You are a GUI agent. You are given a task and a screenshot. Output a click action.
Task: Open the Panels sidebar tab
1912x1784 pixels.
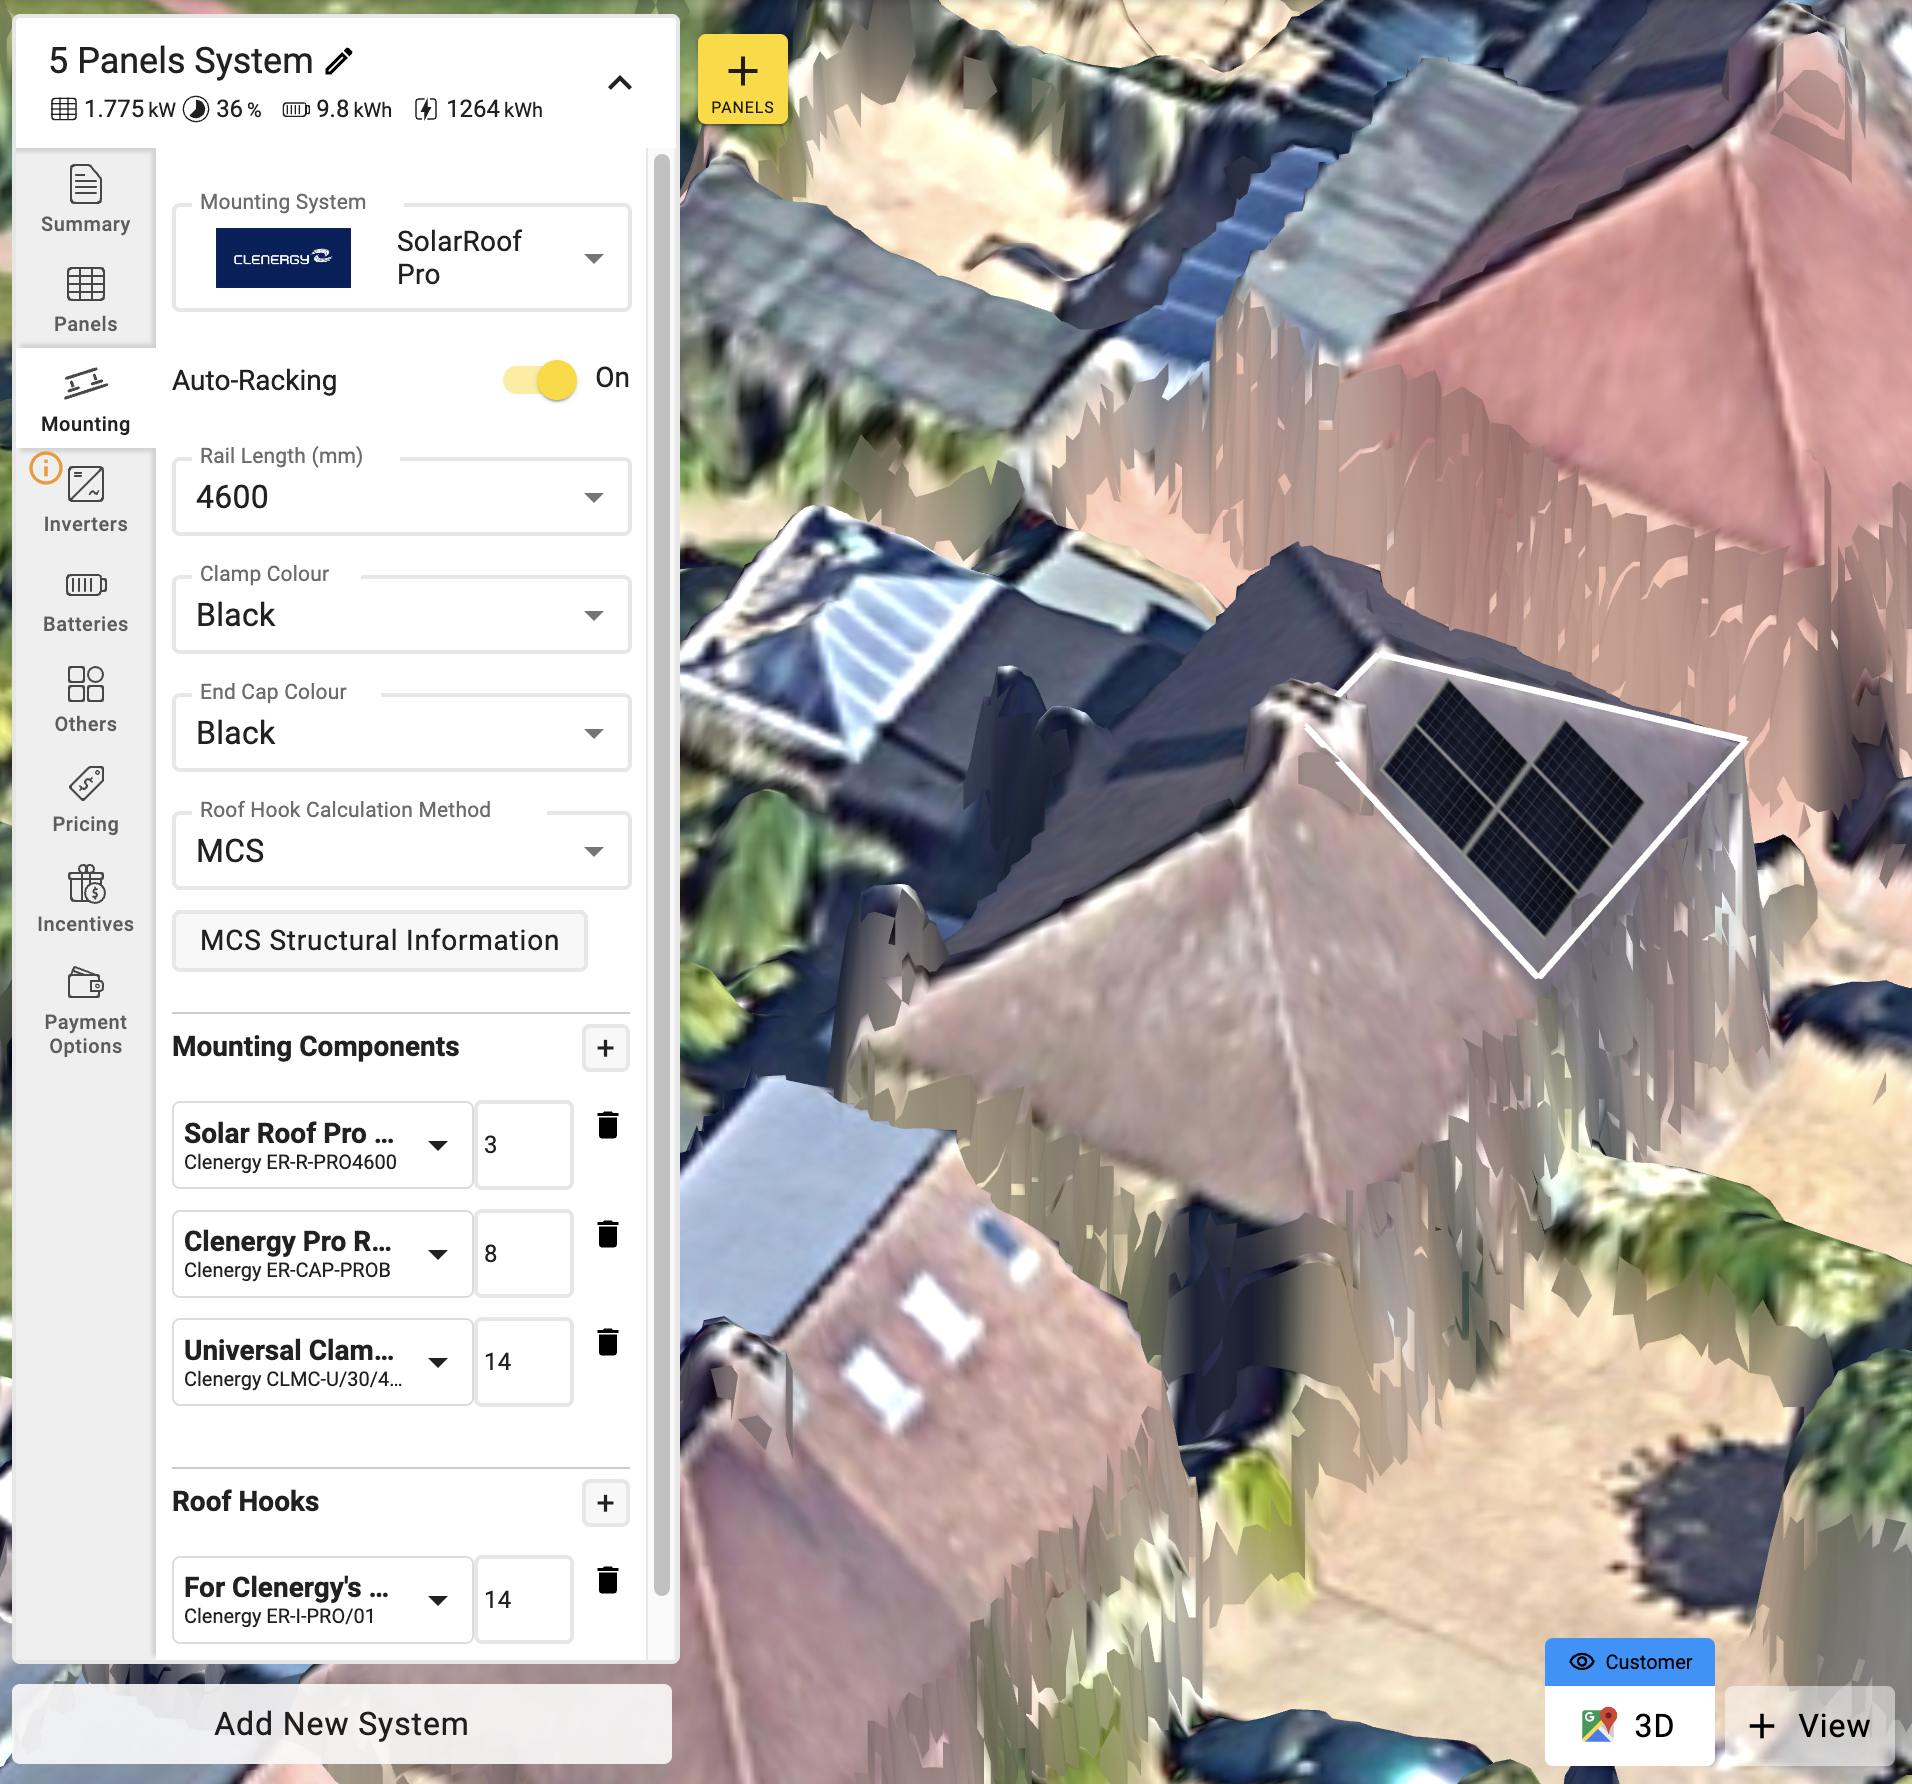pos(86,299)
